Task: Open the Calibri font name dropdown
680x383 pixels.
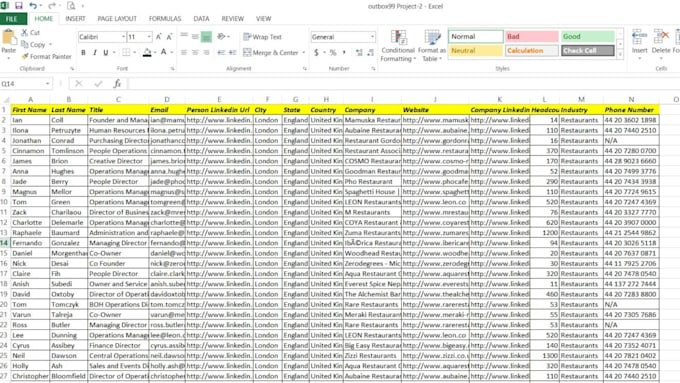Action: pos(123,37)
